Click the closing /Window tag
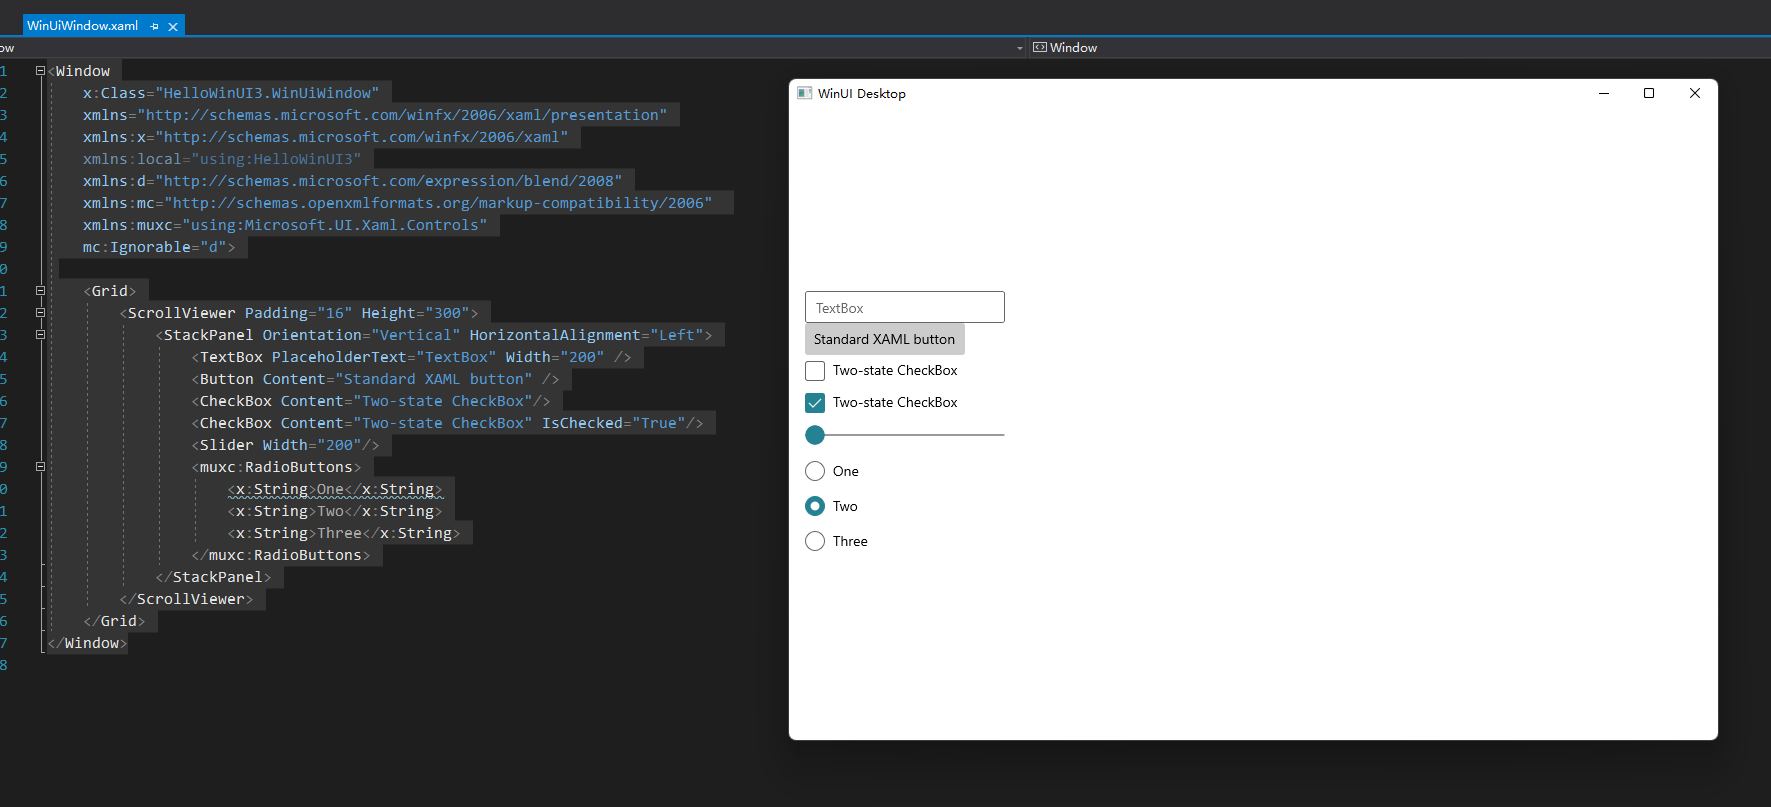The height and width of the screenshot is (807, 1771). point(87,643)
